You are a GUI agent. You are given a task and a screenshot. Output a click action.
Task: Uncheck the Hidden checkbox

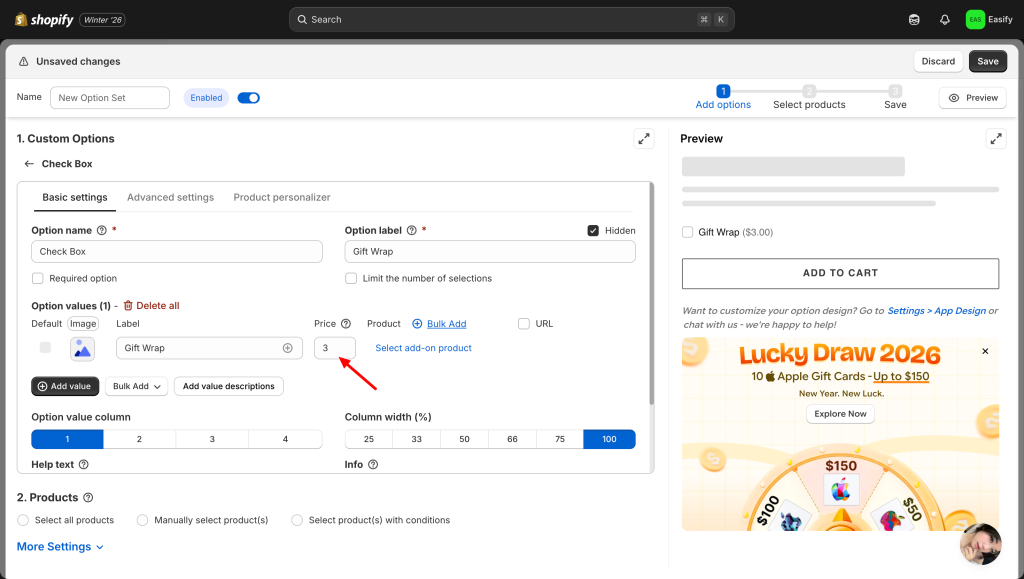593,230
